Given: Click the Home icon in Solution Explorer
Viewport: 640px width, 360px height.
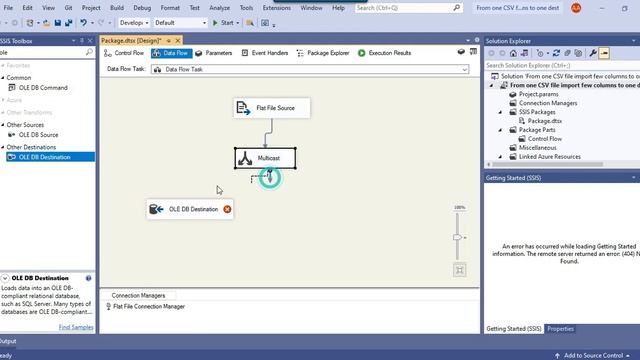Looking at the screenshot, I should click(513, 53).
